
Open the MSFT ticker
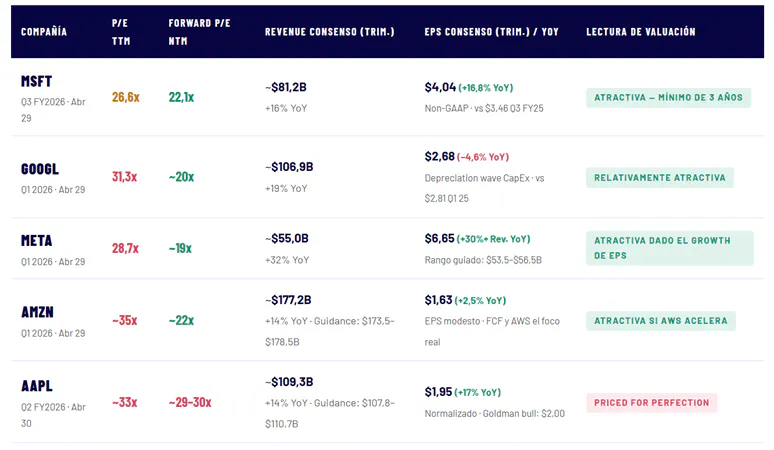37,81
